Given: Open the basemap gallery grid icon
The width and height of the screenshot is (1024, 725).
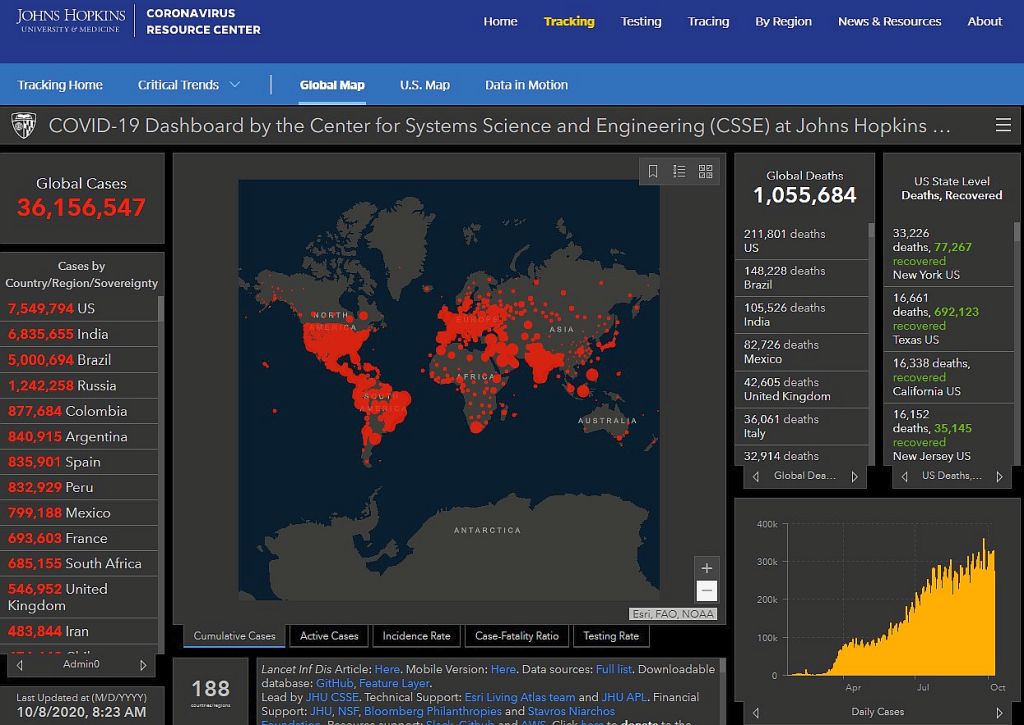Looking at the screenshot, I should pos(705,171).
